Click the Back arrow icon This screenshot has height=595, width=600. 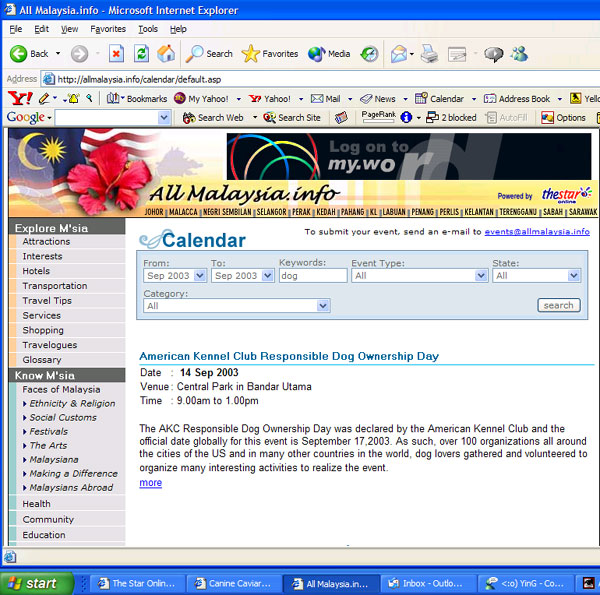tap(18, 54)
